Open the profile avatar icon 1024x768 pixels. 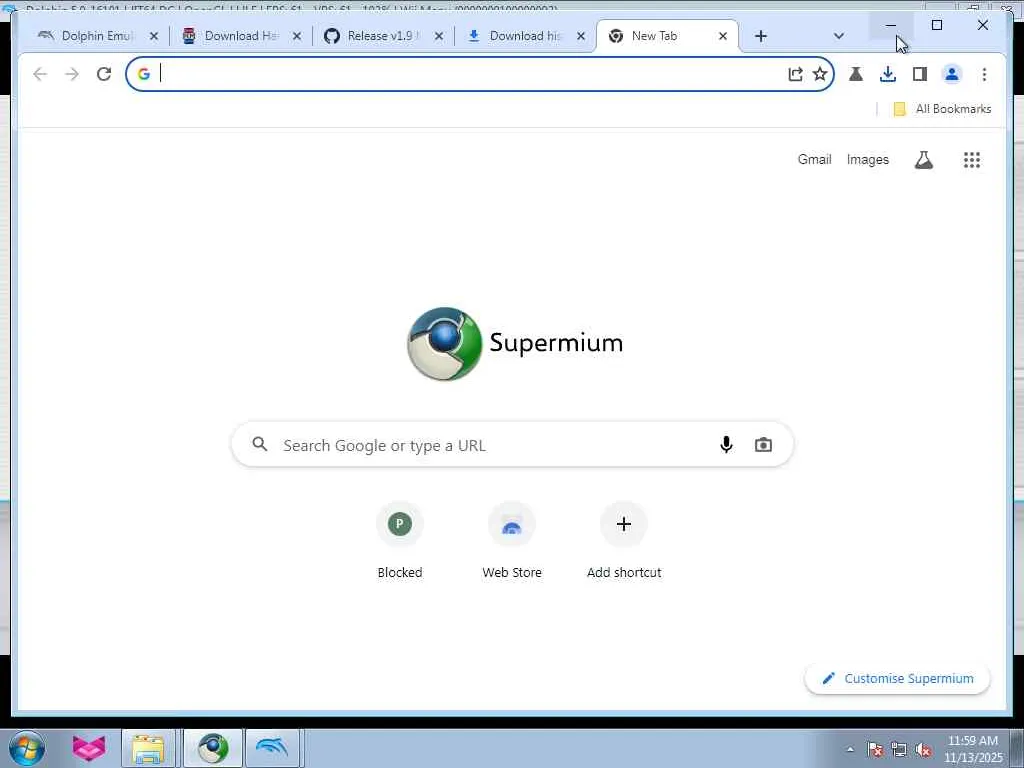[x=952, y=74]
